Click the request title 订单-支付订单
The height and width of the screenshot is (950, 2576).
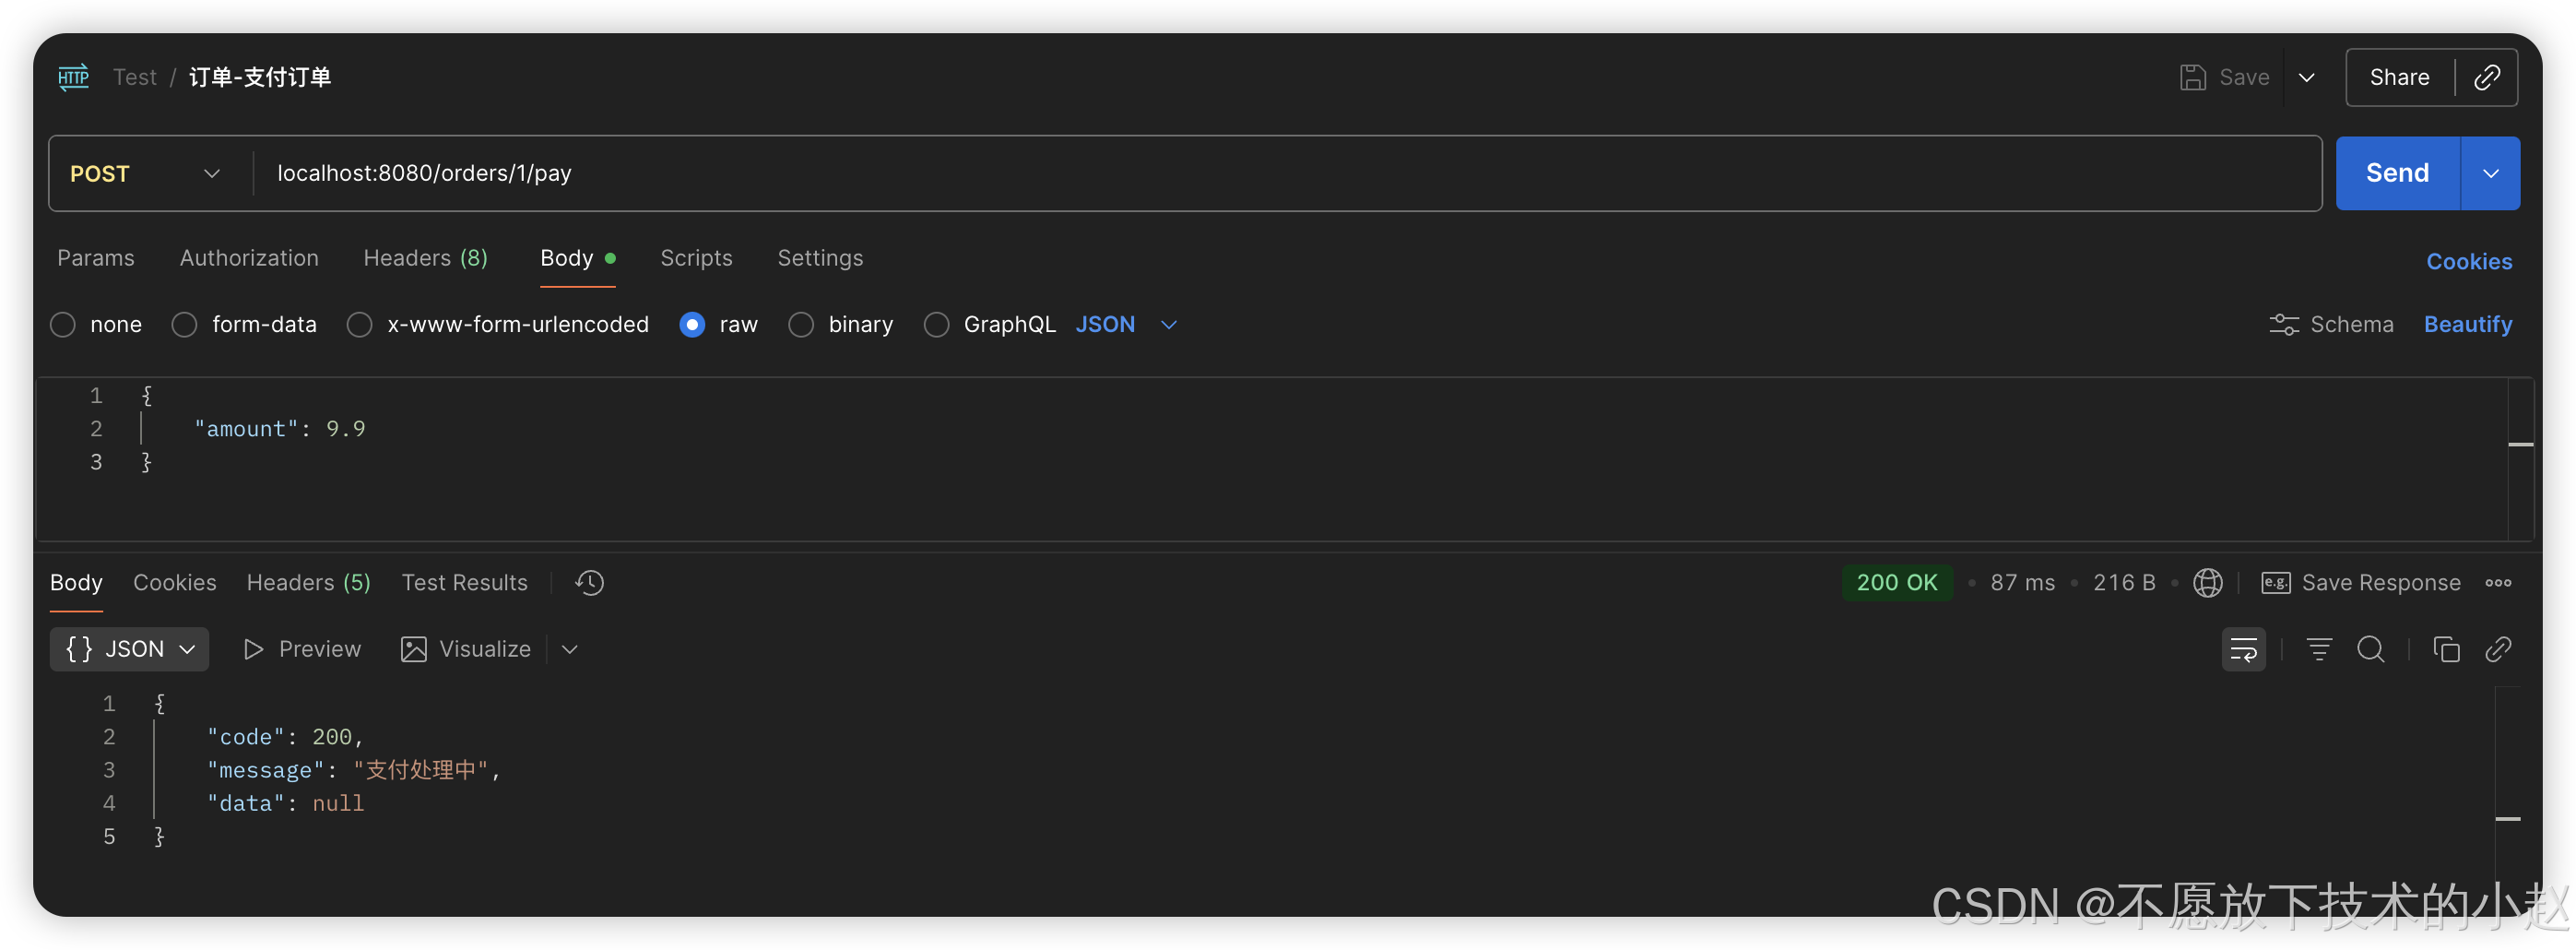click(260, 77)
